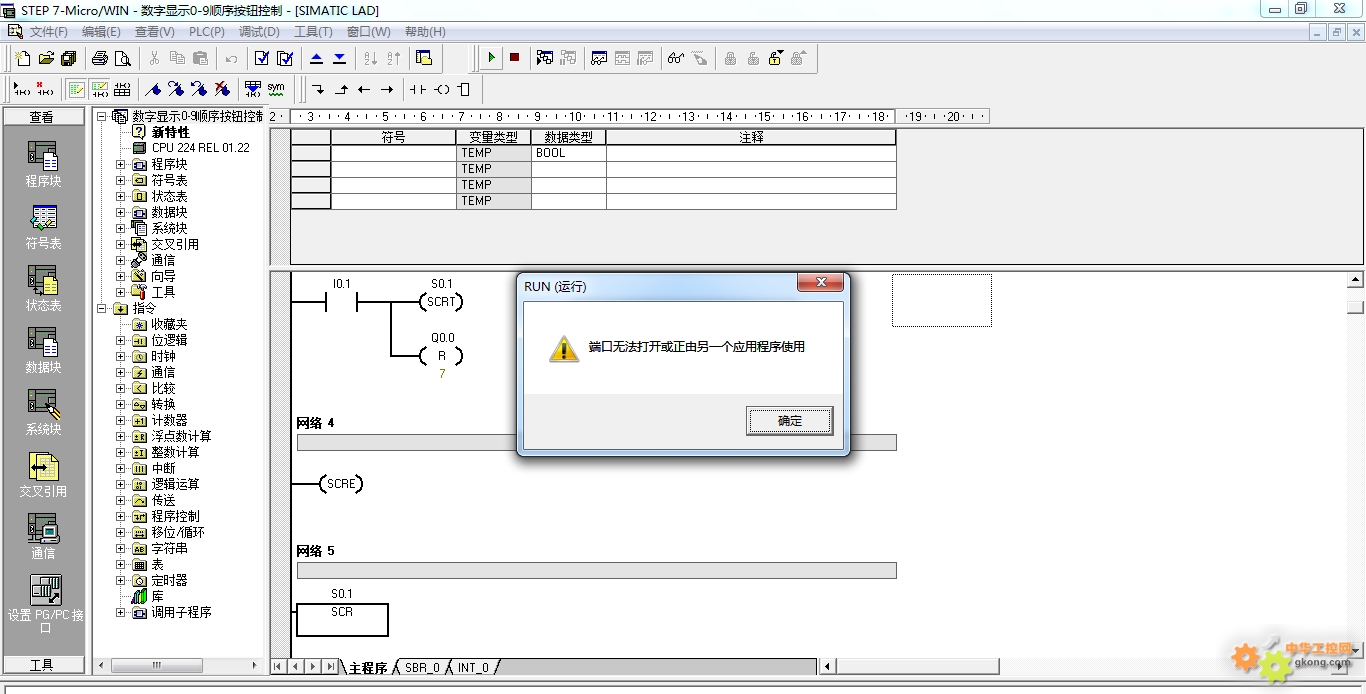Close the RUN (运行) dialog with X
Screen dimensions: 1366x694
[x=821, y=283]
